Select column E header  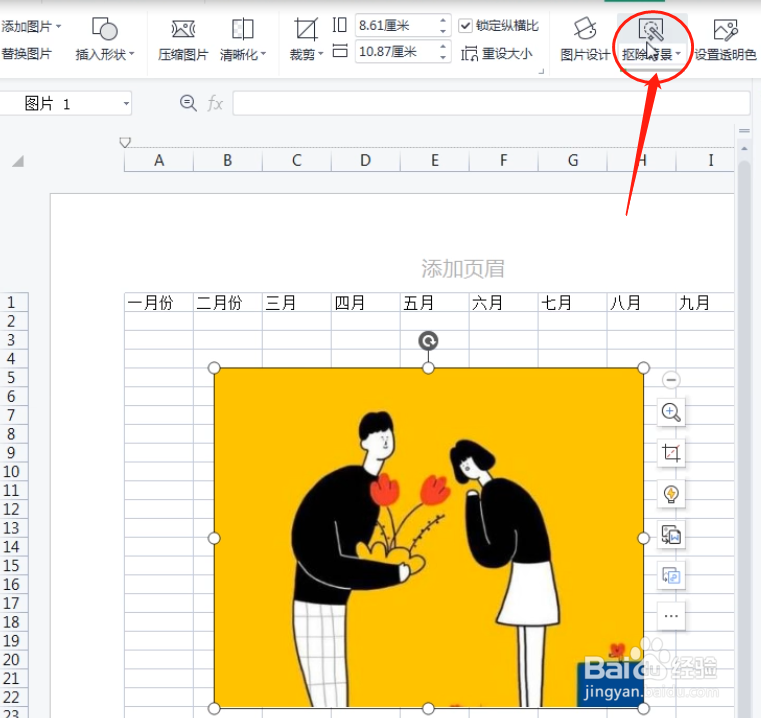click(434, 160)
